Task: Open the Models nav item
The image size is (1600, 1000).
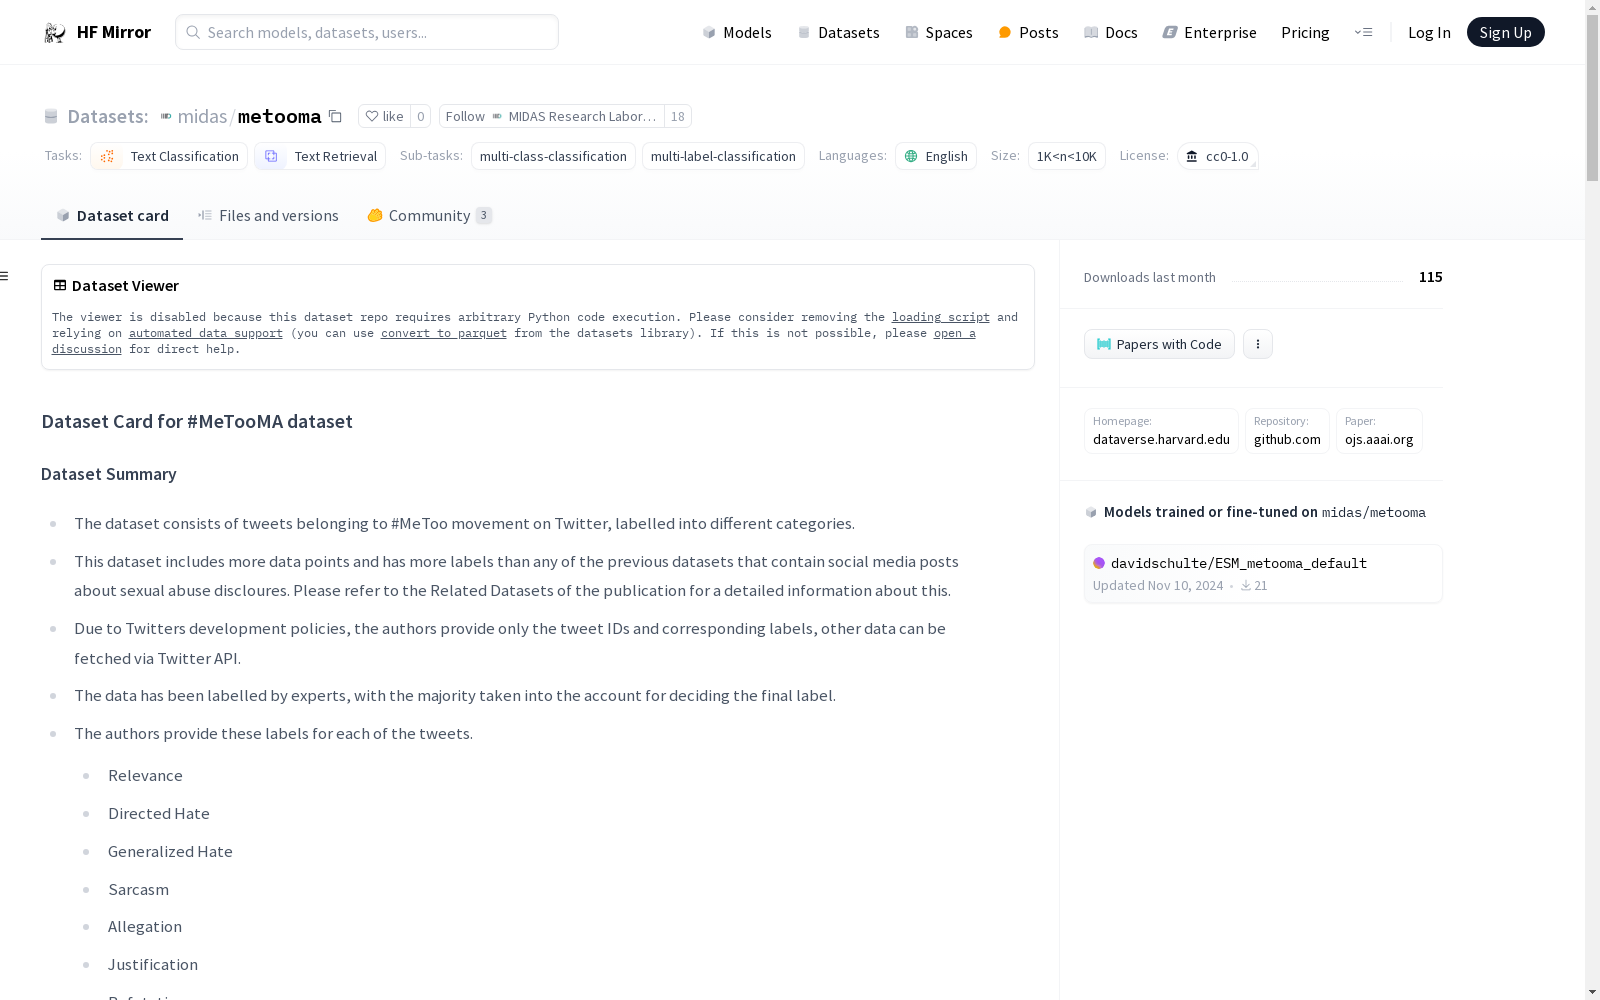Action: tap(737, 32)
